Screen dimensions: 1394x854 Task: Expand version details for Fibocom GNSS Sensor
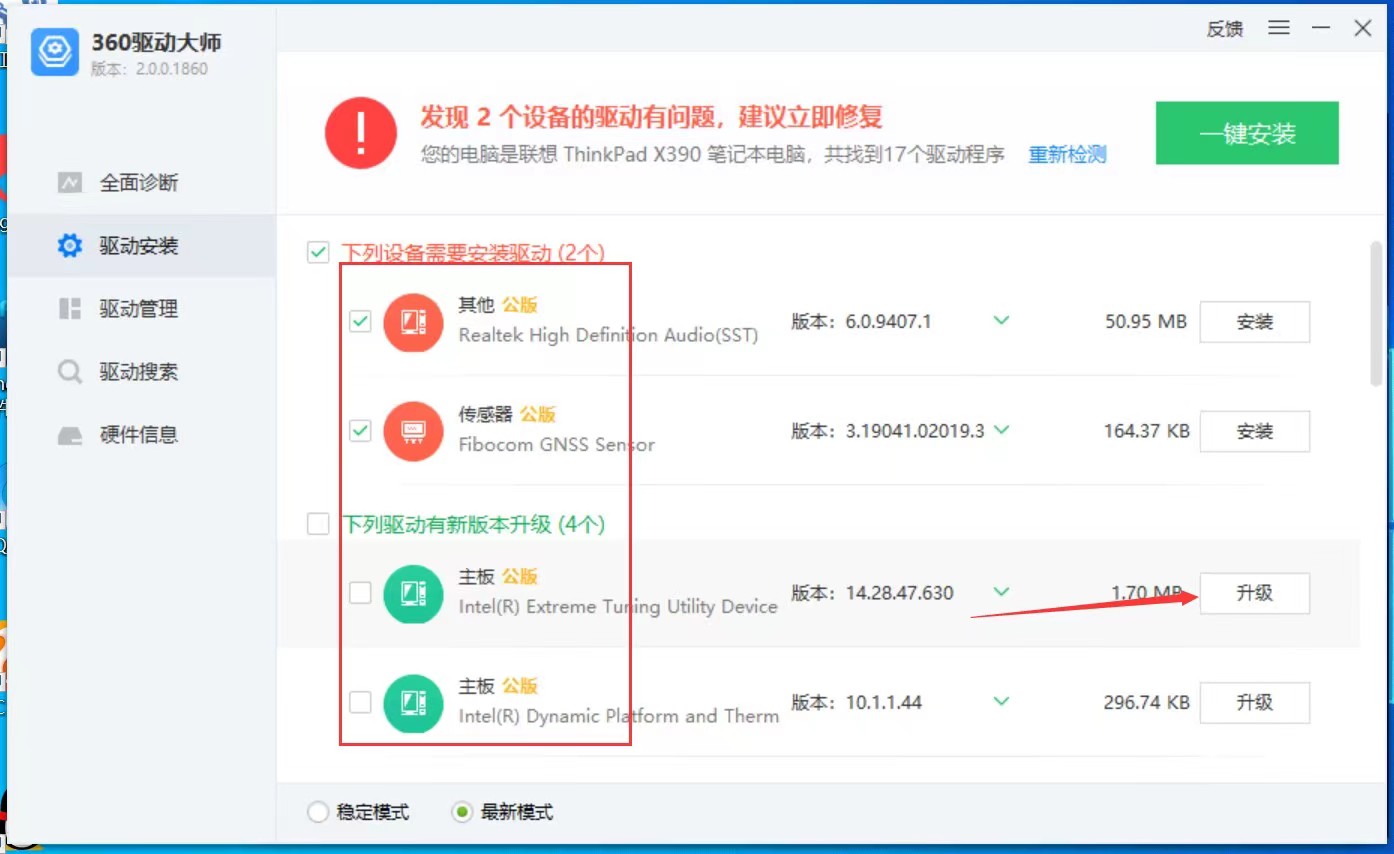pos(1001,431)
